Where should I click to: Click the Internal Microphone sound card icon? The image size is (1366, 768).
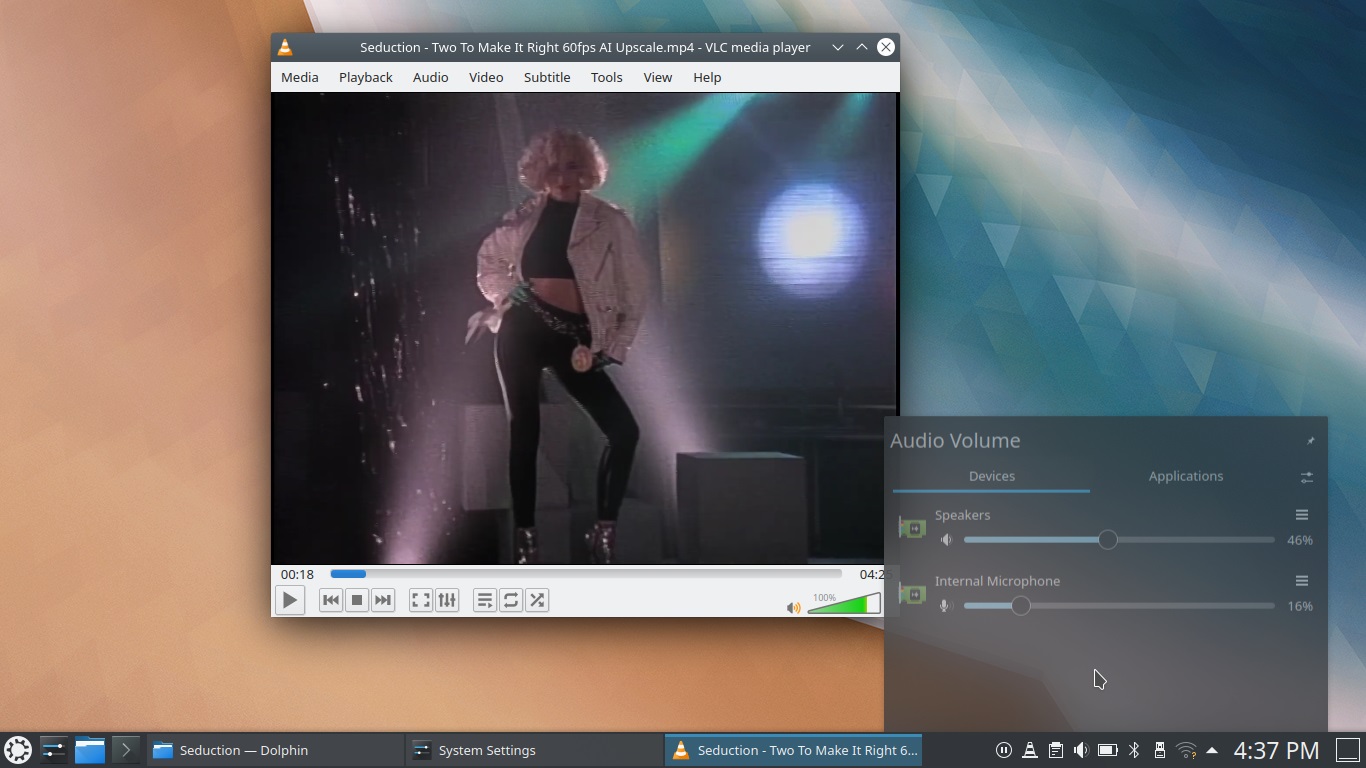point(912,594)
